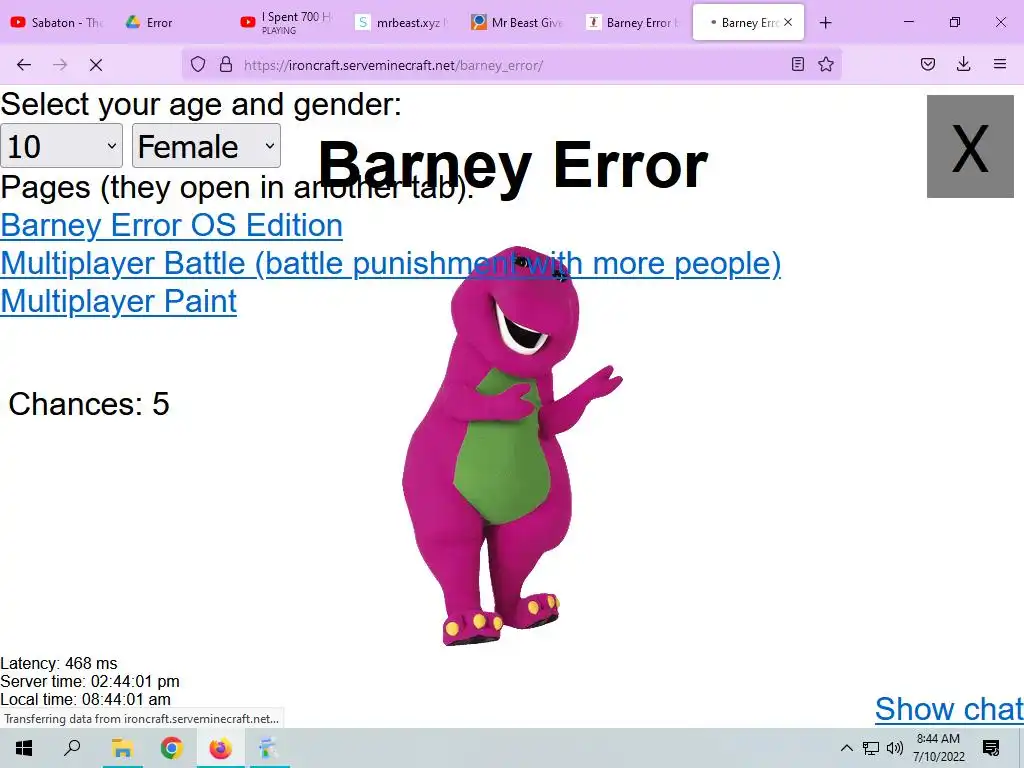
Task: Open a new tab with plus button
Action: pyautogui.click(x=825, y=23)
